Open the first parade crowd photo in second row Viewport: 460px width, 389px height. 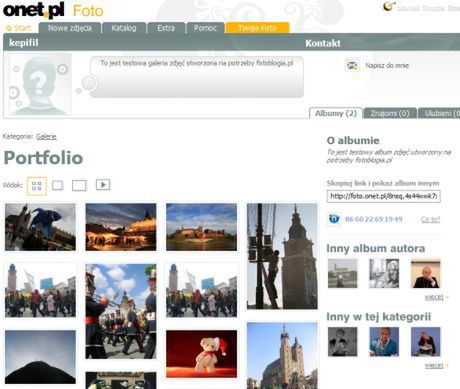tap(40, 290)
